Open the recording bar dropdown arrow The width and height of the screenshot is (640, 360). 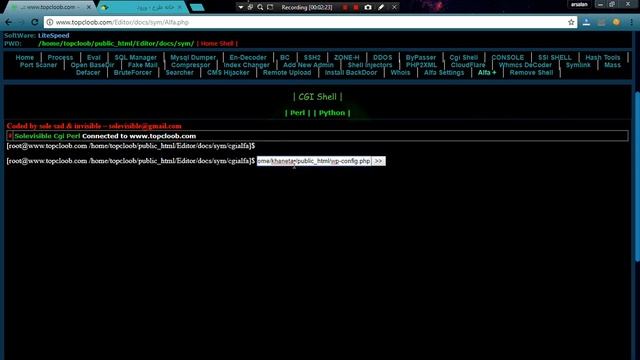[x=240, y=7]
